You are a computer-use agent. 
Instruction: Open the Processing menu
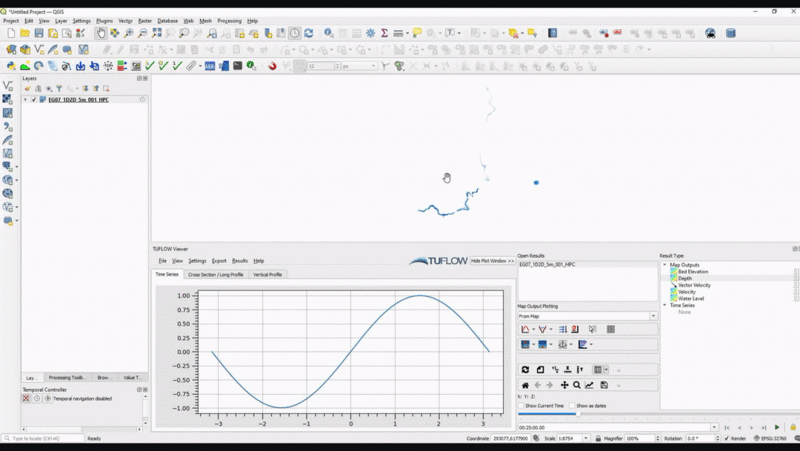[229, 21]
